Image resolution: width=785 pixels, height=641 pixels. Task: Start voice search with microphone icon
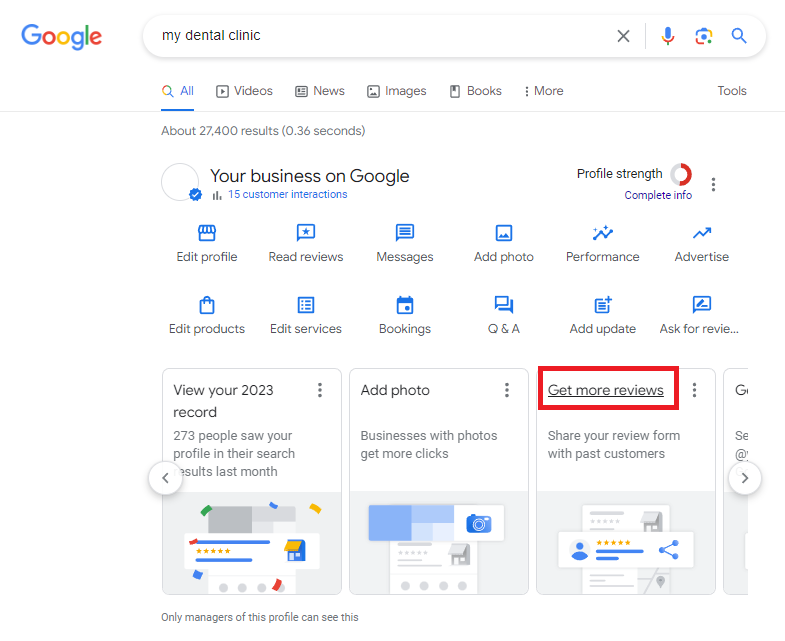667,36
